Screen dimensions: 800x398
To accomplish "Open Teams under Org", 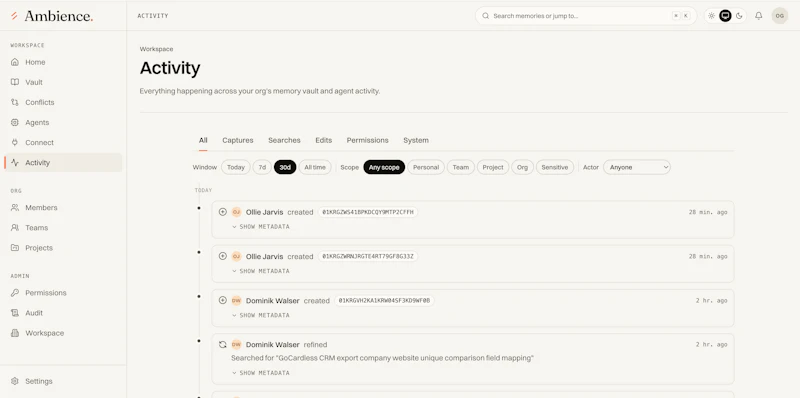I will 63,228.
